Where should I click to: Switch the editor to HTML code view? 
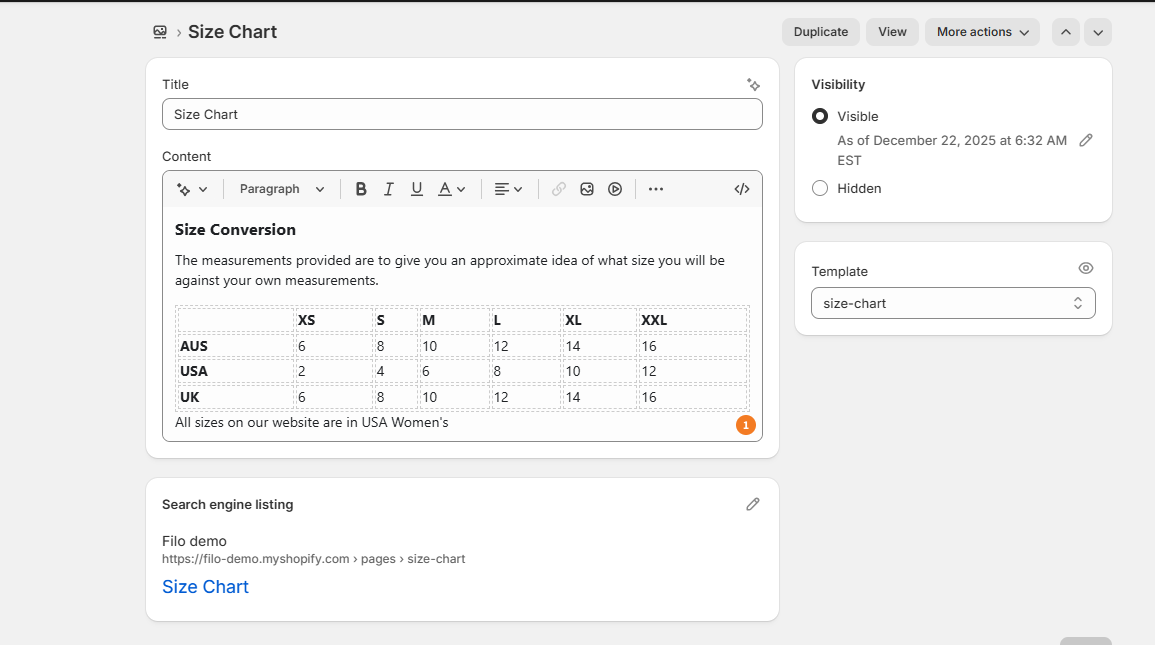coord(742,189)
